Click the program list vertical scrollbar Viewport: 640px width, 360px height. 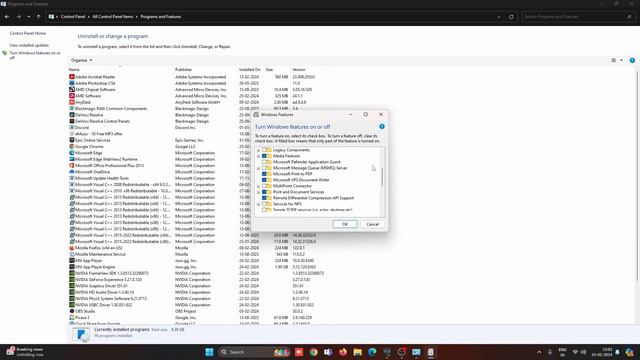tap(637, 176)
